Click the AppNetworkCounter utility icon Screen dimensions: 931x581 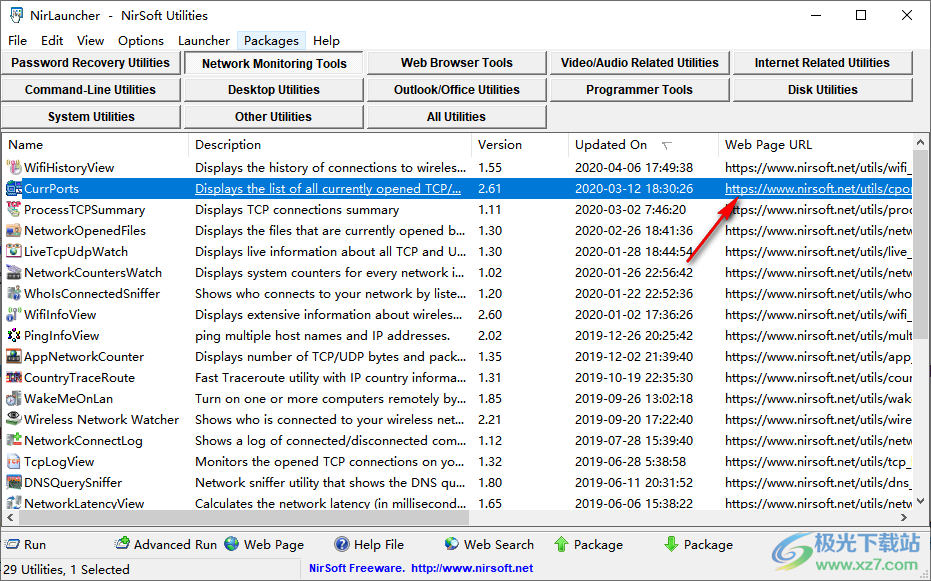[13, 357]
